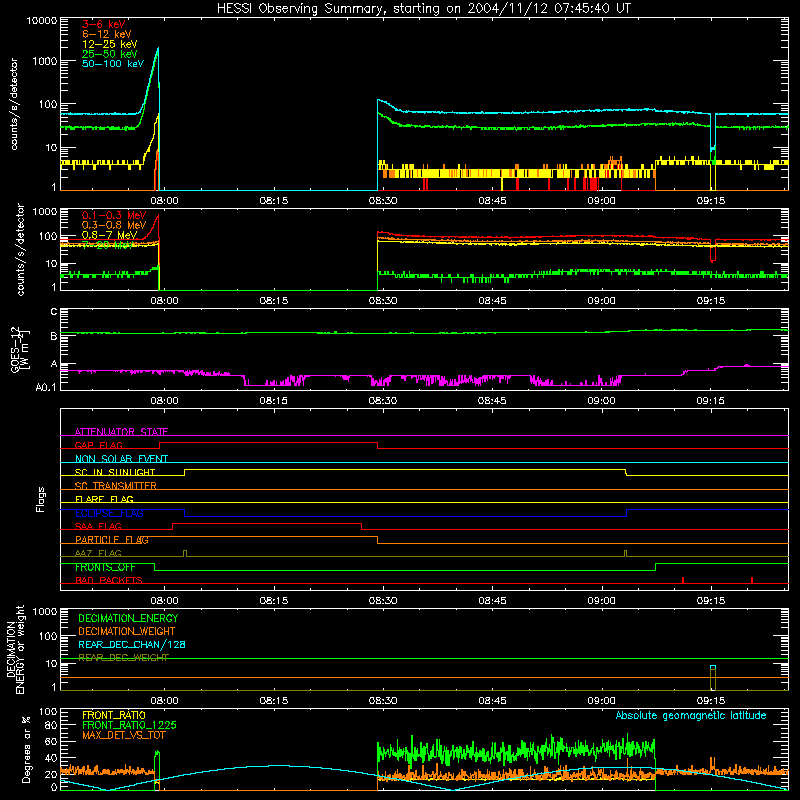The height and width of the screenshot is (800, 800).
Task: Select the SC_TRANSMITTER flag label
Action: 116,486
